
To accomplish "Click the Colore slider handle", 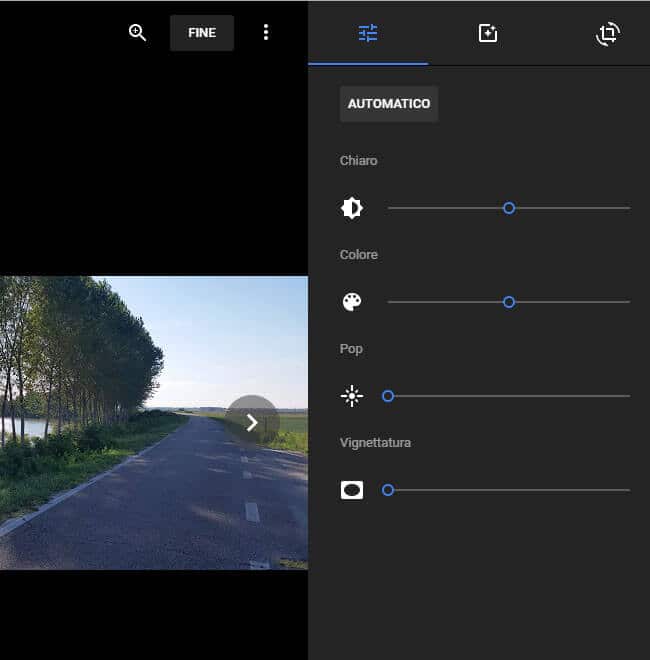I will 509,302.
